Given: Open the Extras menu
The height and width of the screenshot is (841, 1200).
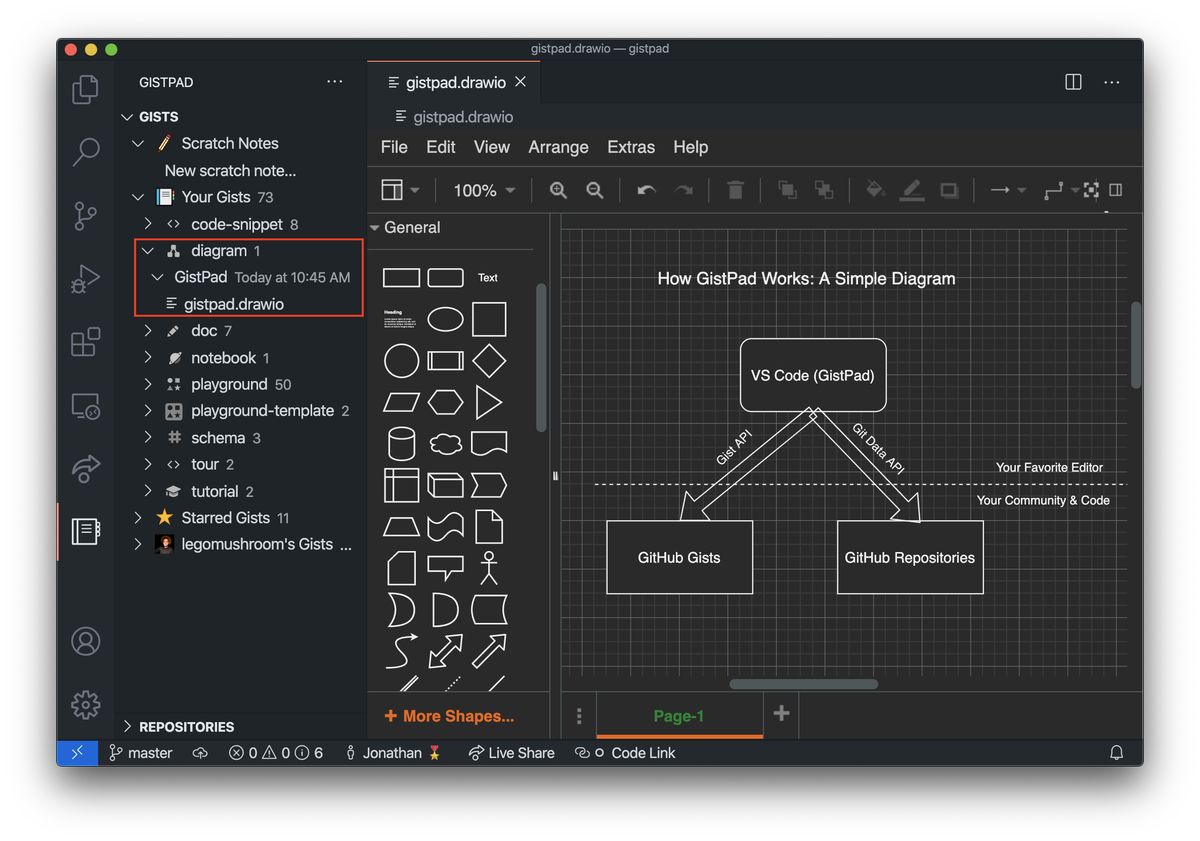Looking at the screenshot, I should pyautogui.click(x=631, y=147).
